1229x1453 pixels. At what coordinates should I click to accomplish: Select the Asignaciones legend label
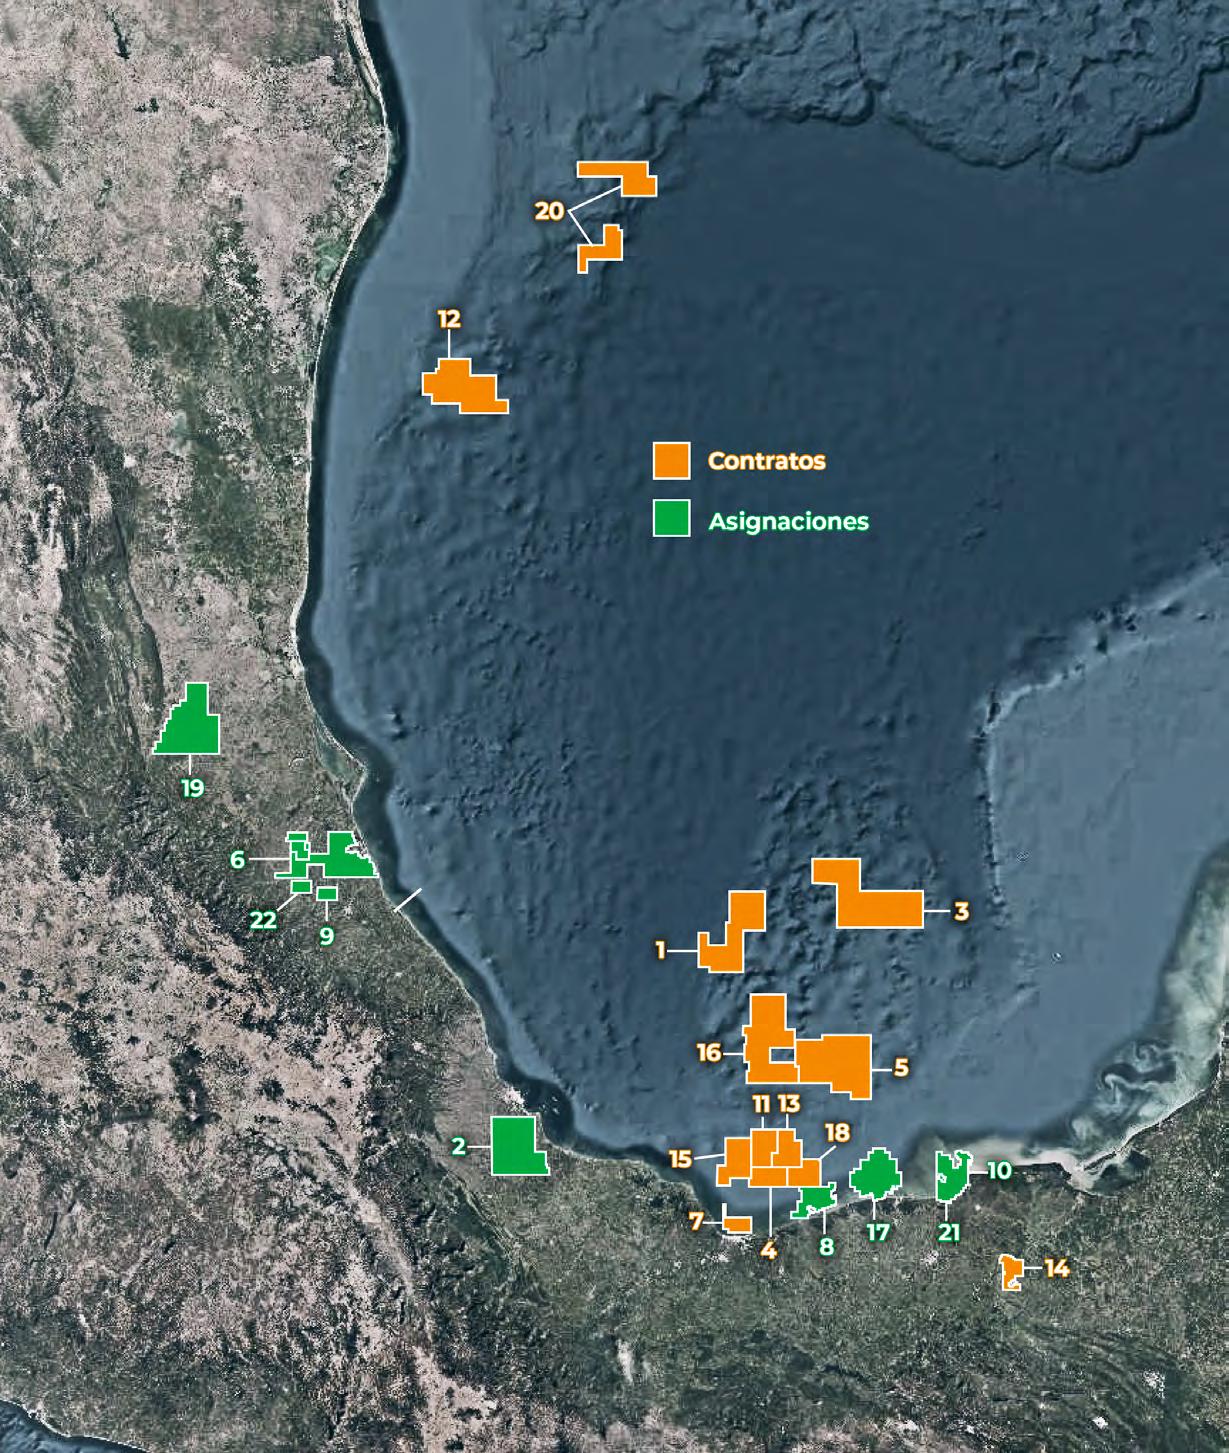(789, 521)
